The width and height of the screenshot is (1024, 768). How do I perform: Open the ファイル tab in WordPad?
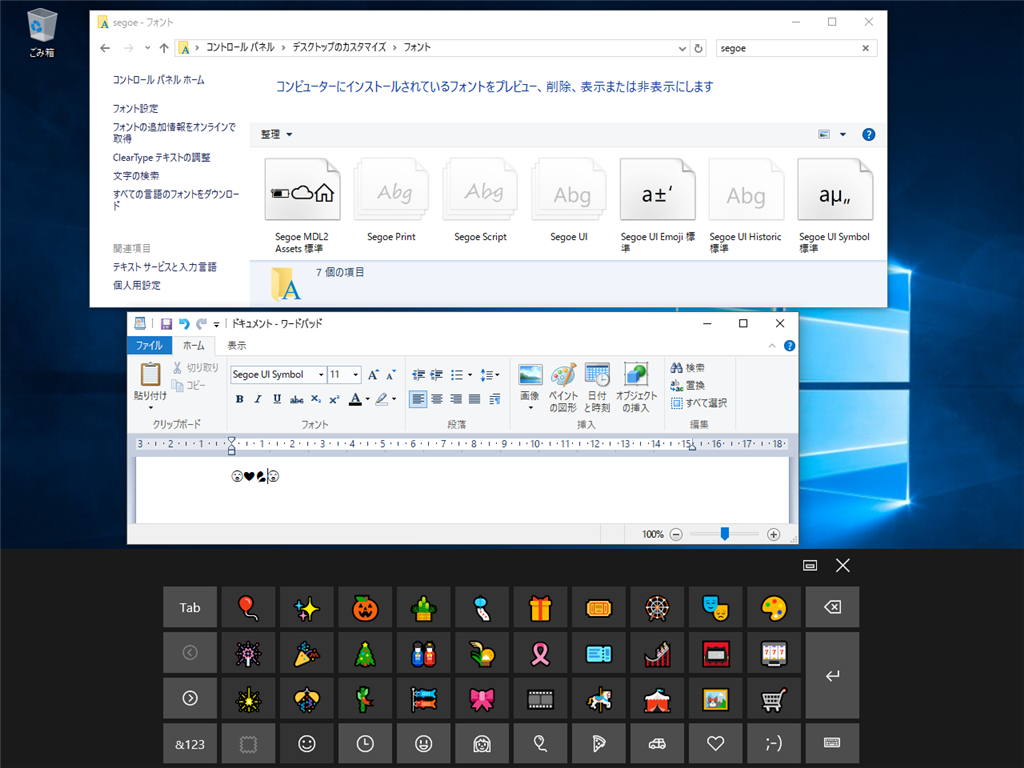(149, 345)
